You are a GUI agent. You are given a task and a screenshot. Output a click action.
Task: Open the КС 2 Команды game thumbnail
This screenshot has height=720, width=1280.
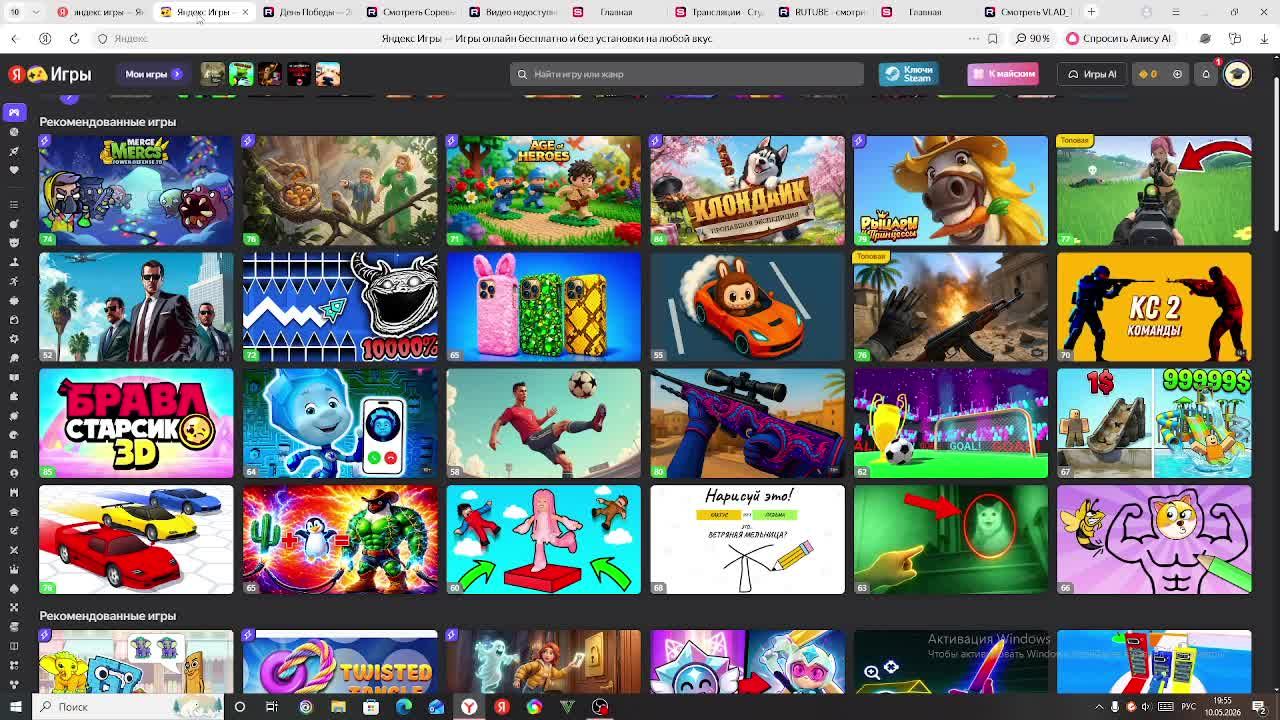(x=1154, y=307)
